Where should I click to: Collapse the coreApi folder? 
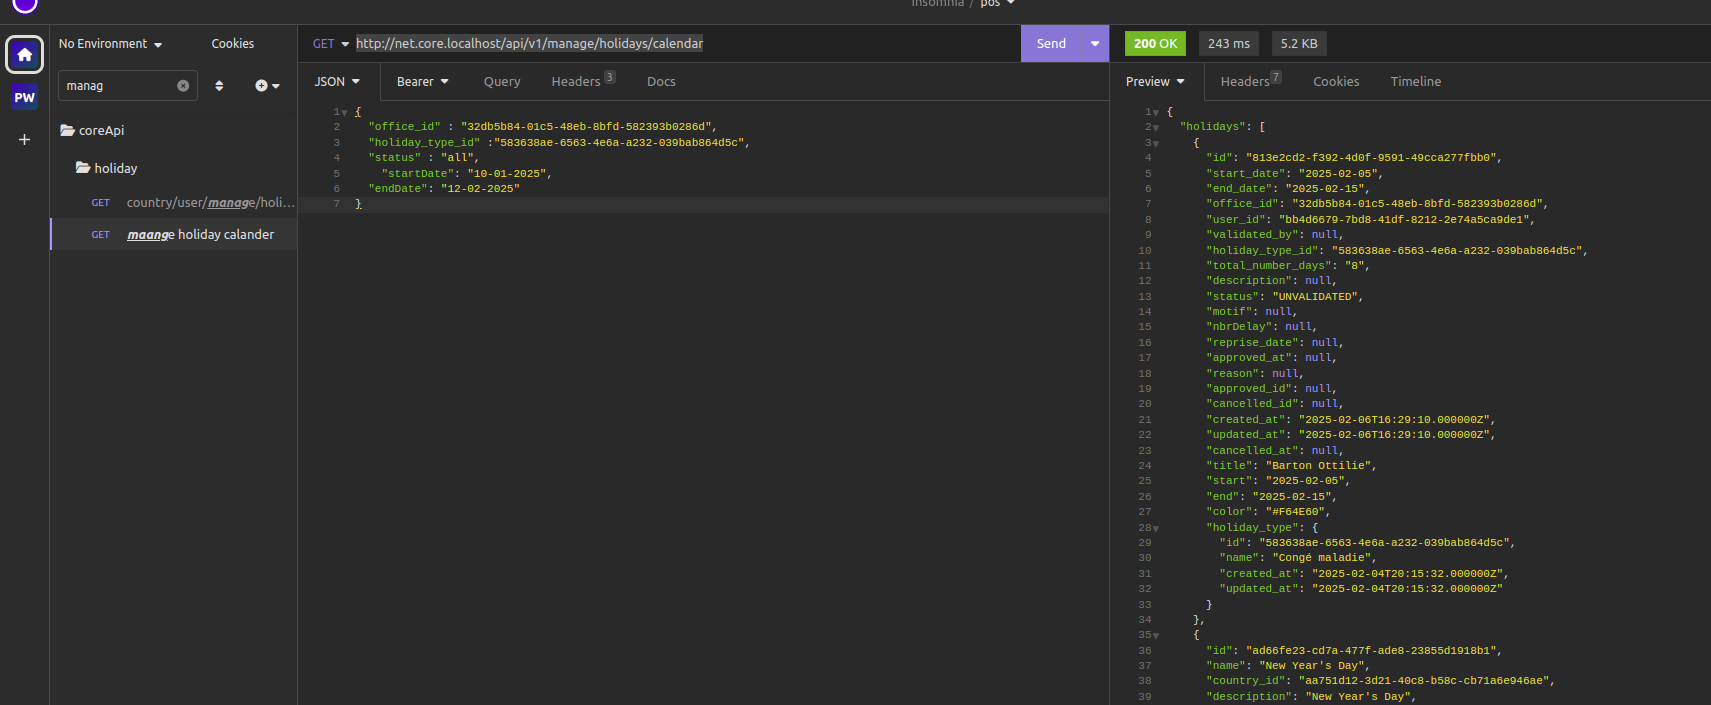[x=92, y=130]
